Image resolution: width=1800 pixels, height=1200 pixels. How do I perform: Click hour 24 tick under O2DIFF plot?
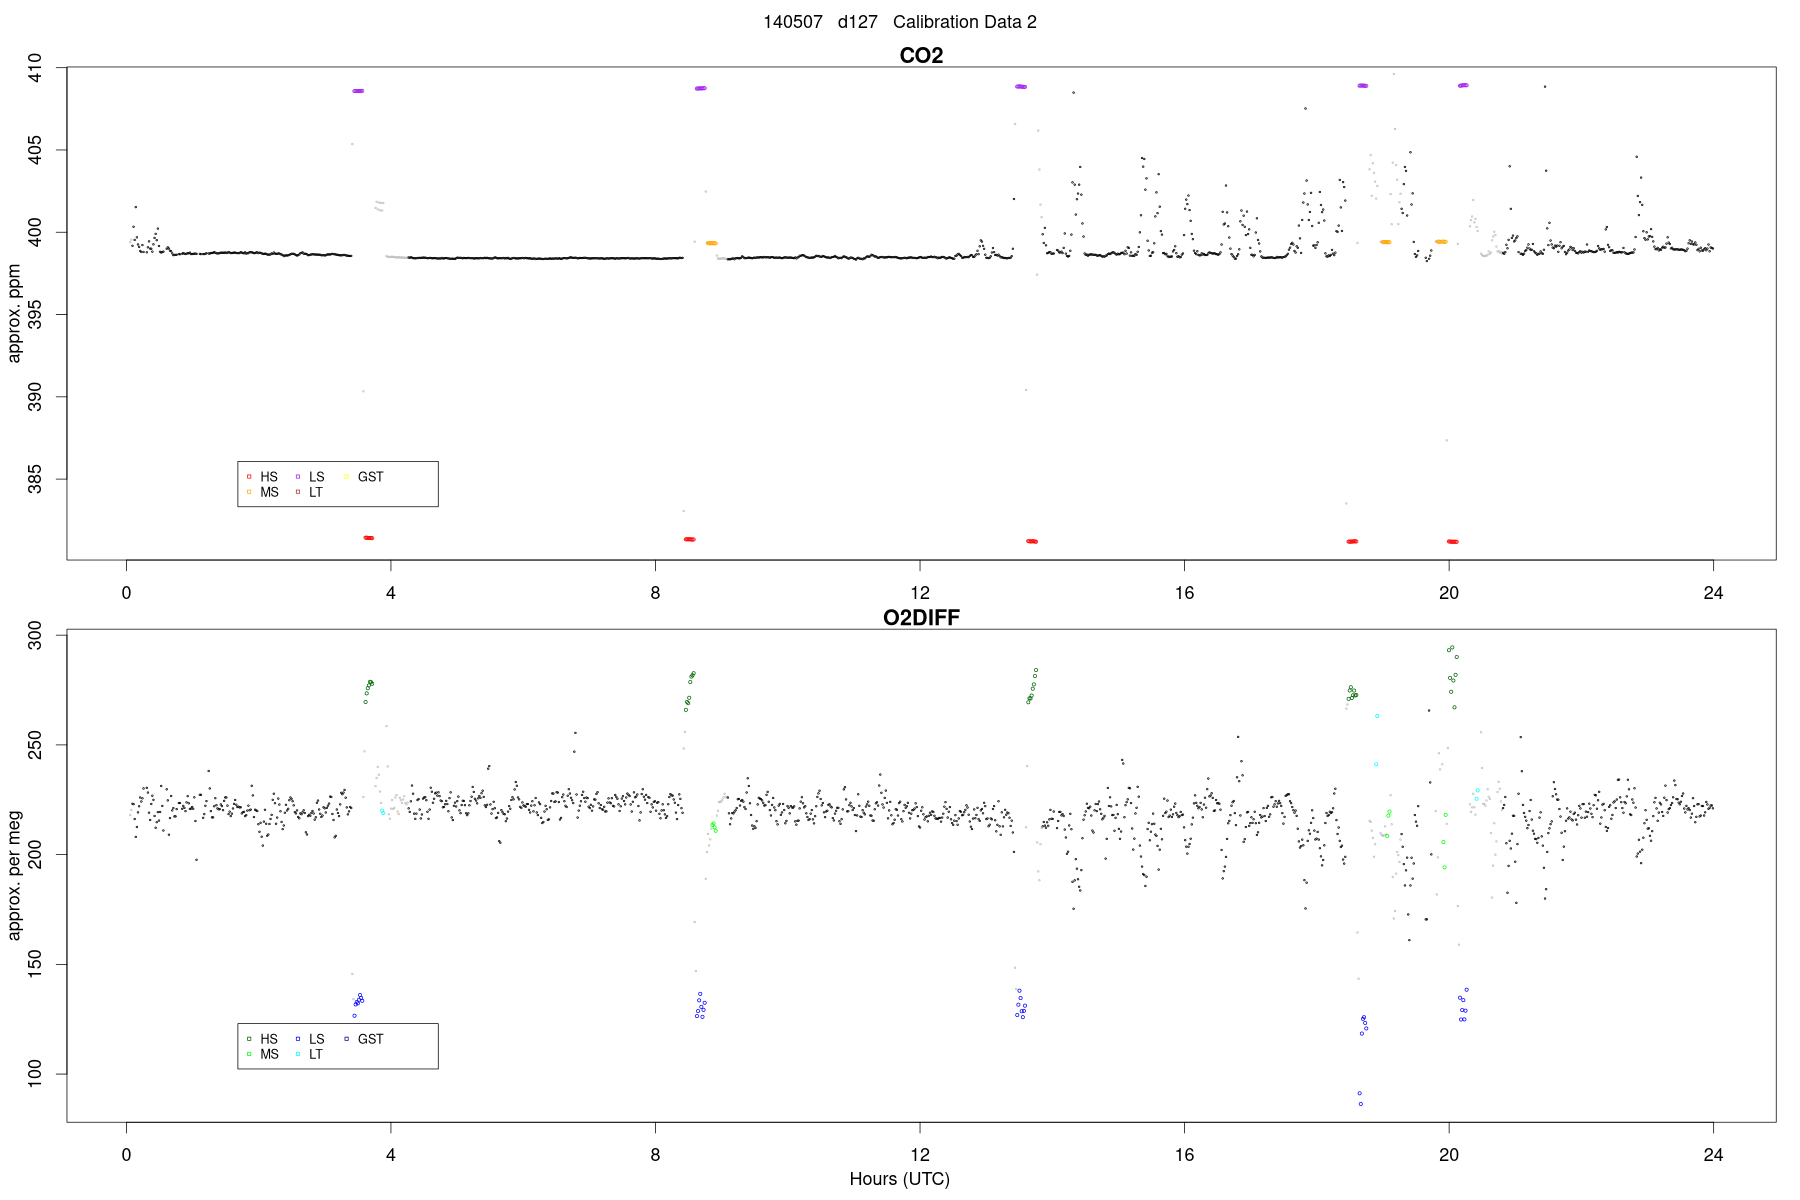tap(1714, 1155)
